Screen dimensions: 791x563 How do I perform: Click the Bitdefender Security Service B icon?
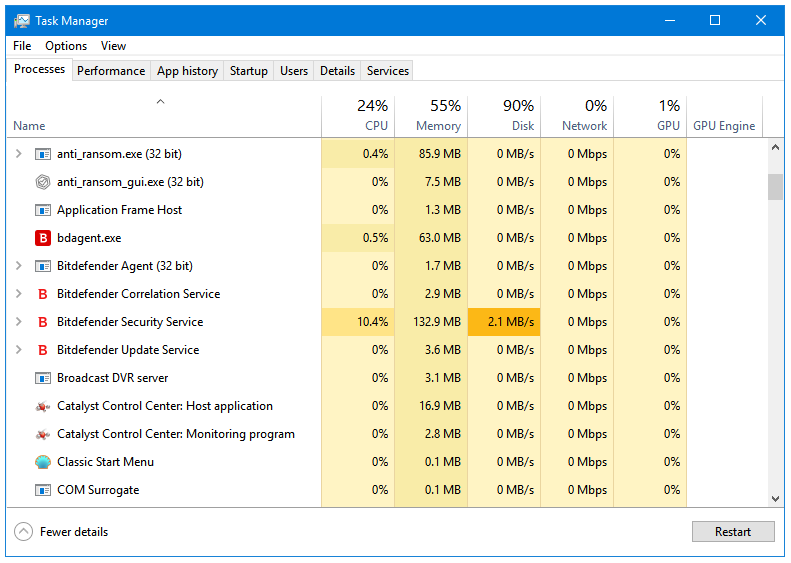click(43, 322)
